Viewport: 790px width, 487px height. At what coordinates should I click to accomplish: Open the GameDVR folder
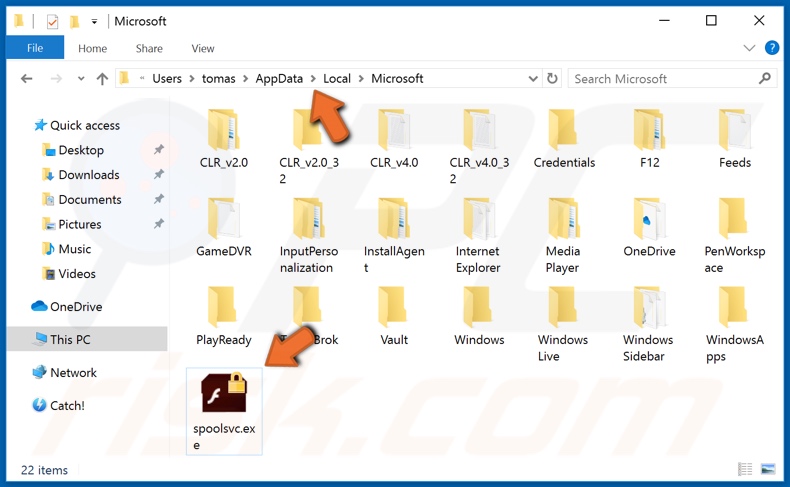click(x=224, y=228)
